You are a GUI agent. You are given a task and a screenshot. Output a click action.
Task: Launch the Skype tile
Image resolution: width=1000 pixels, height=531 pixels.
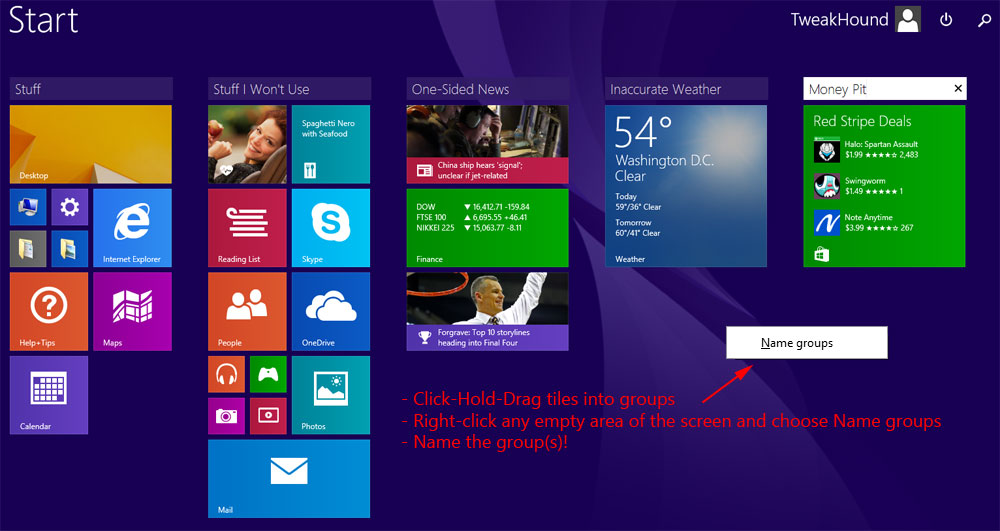tap(331, 228)
